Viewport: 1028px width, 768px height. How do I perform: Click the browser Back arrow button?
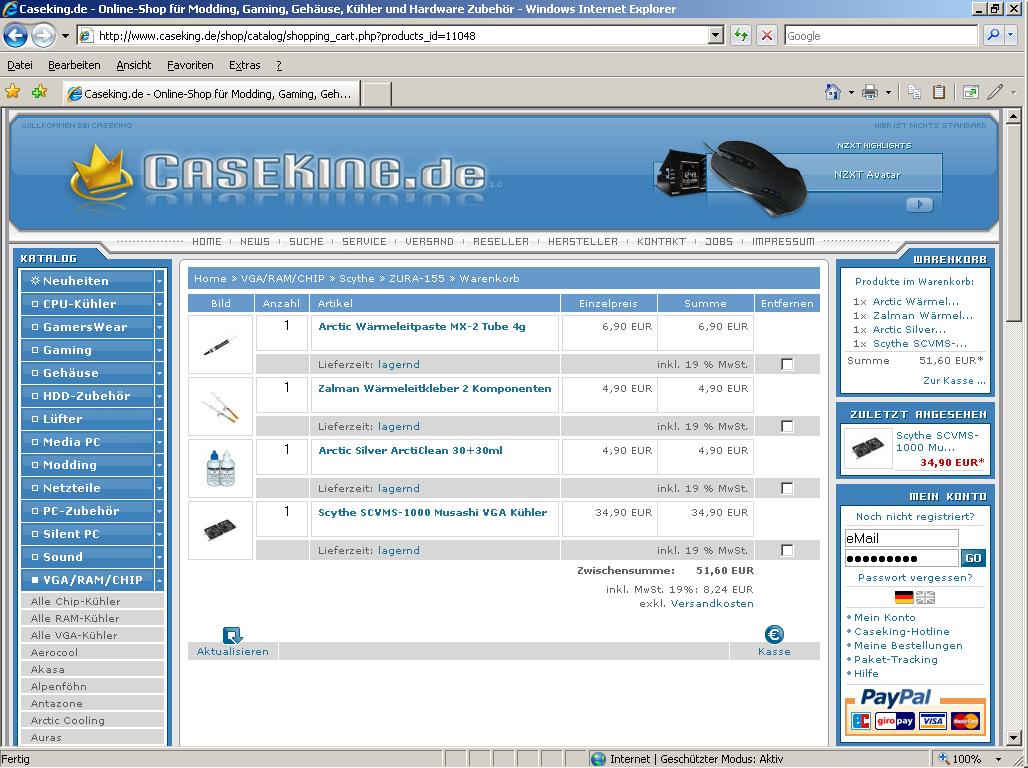pyautogui.click(x=16, y=35)
